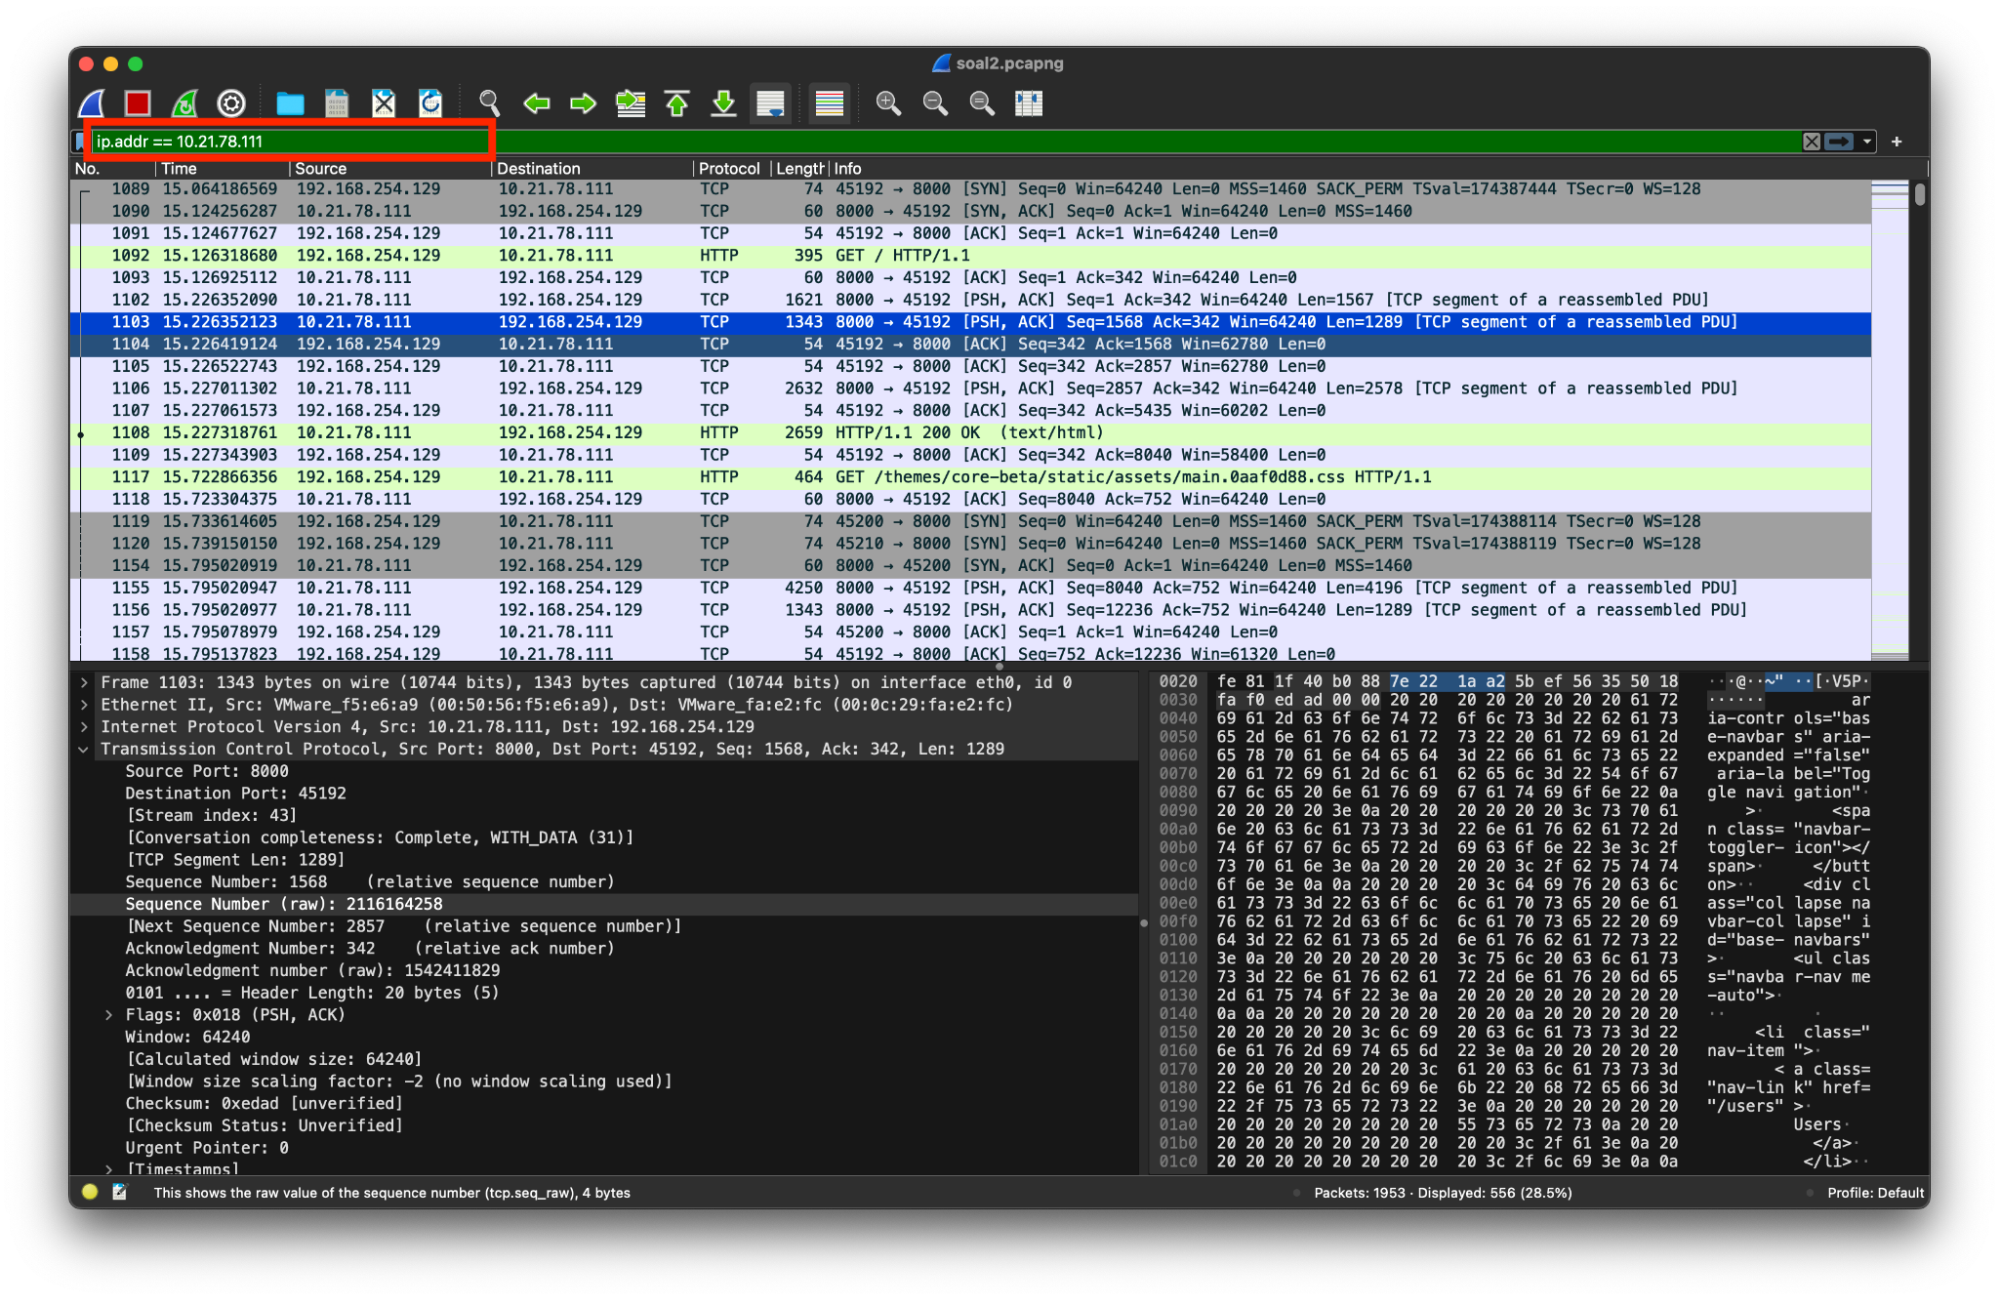Reload the capture file with the reload icon
Image resolution: width=1999 pixels, height=1301 pixels.
click(430, 103)
